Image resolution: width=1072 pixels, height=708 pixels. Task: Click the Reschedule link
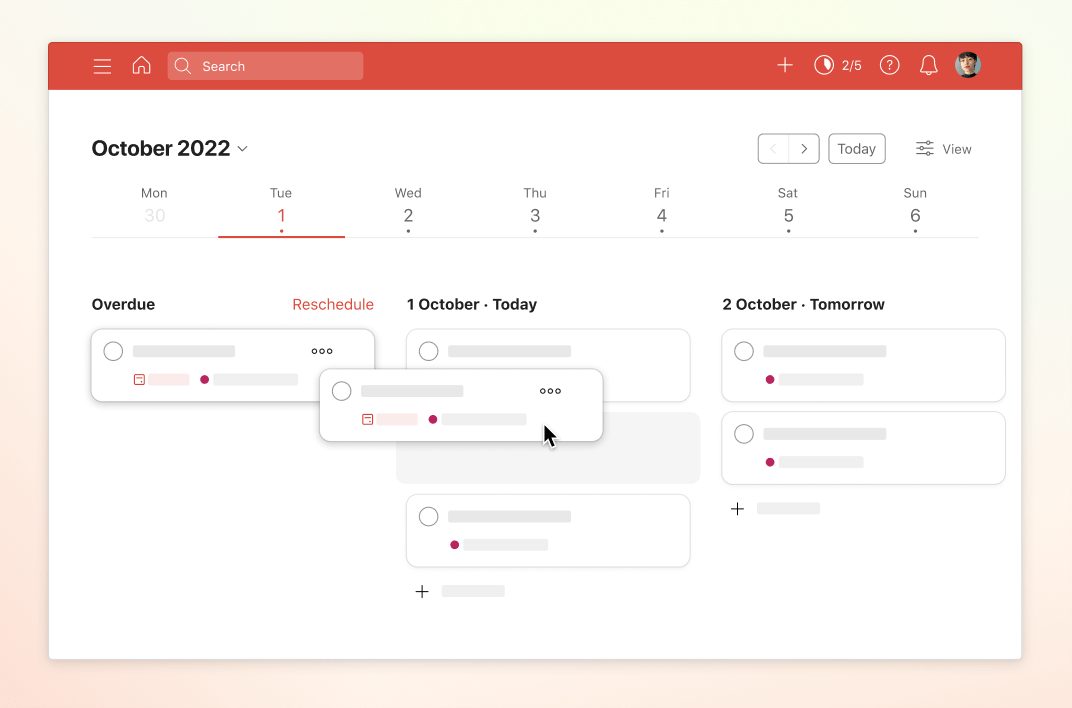click(x=333, y=305)
